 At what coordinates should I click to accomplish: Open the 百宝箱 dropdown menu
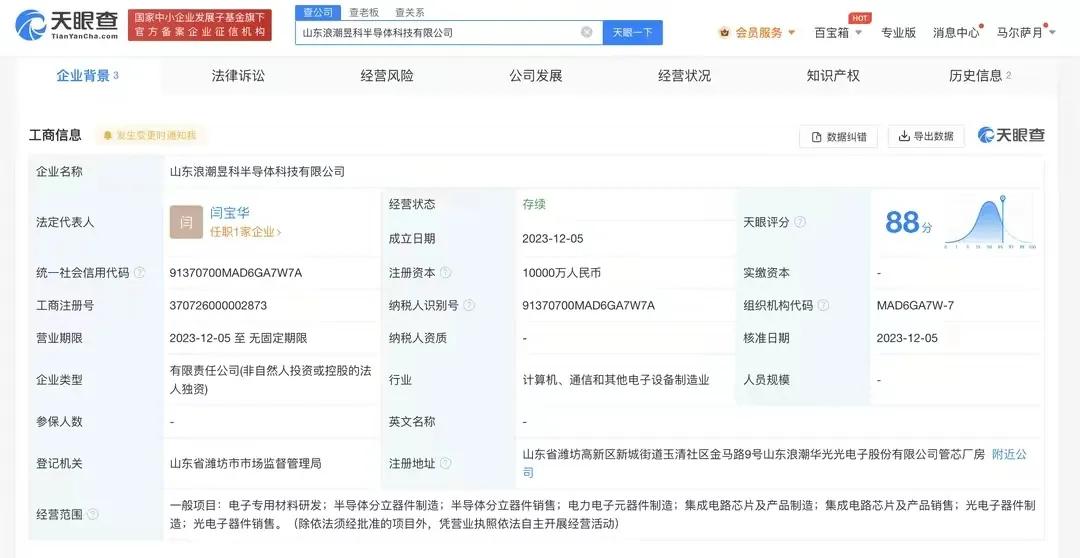pyautogui.click(x=838, y=32)
